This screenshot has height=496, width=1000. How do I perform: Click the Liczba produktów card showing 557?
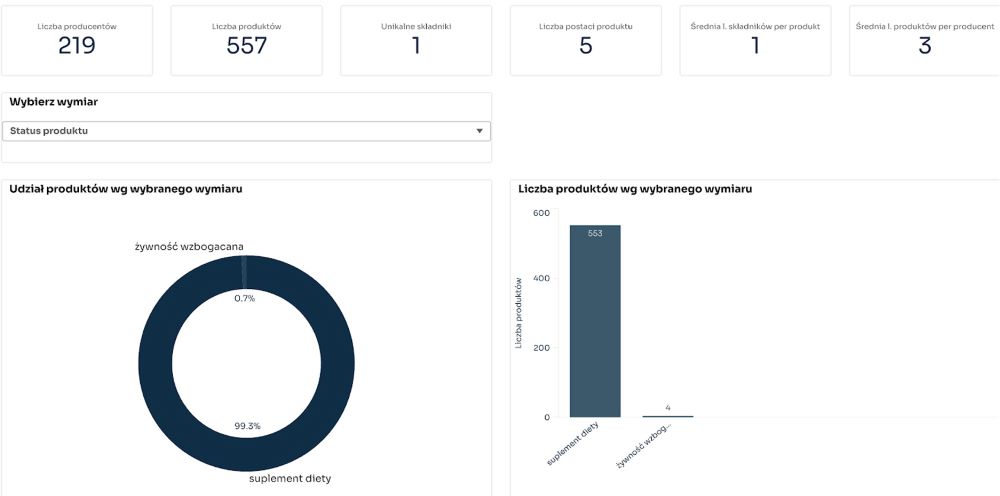(x=246, y=40)
